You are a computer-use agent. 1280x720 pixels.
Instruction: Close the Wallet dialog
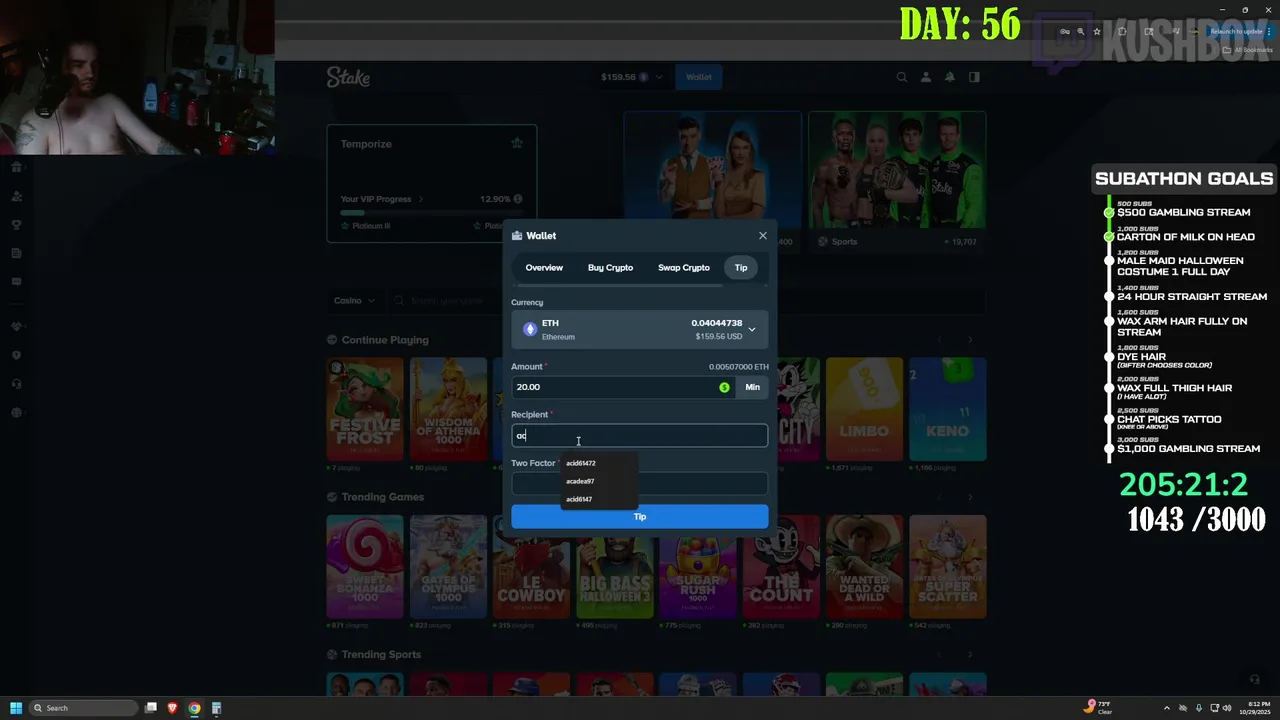pyautogui.click(x=762, y=236)
